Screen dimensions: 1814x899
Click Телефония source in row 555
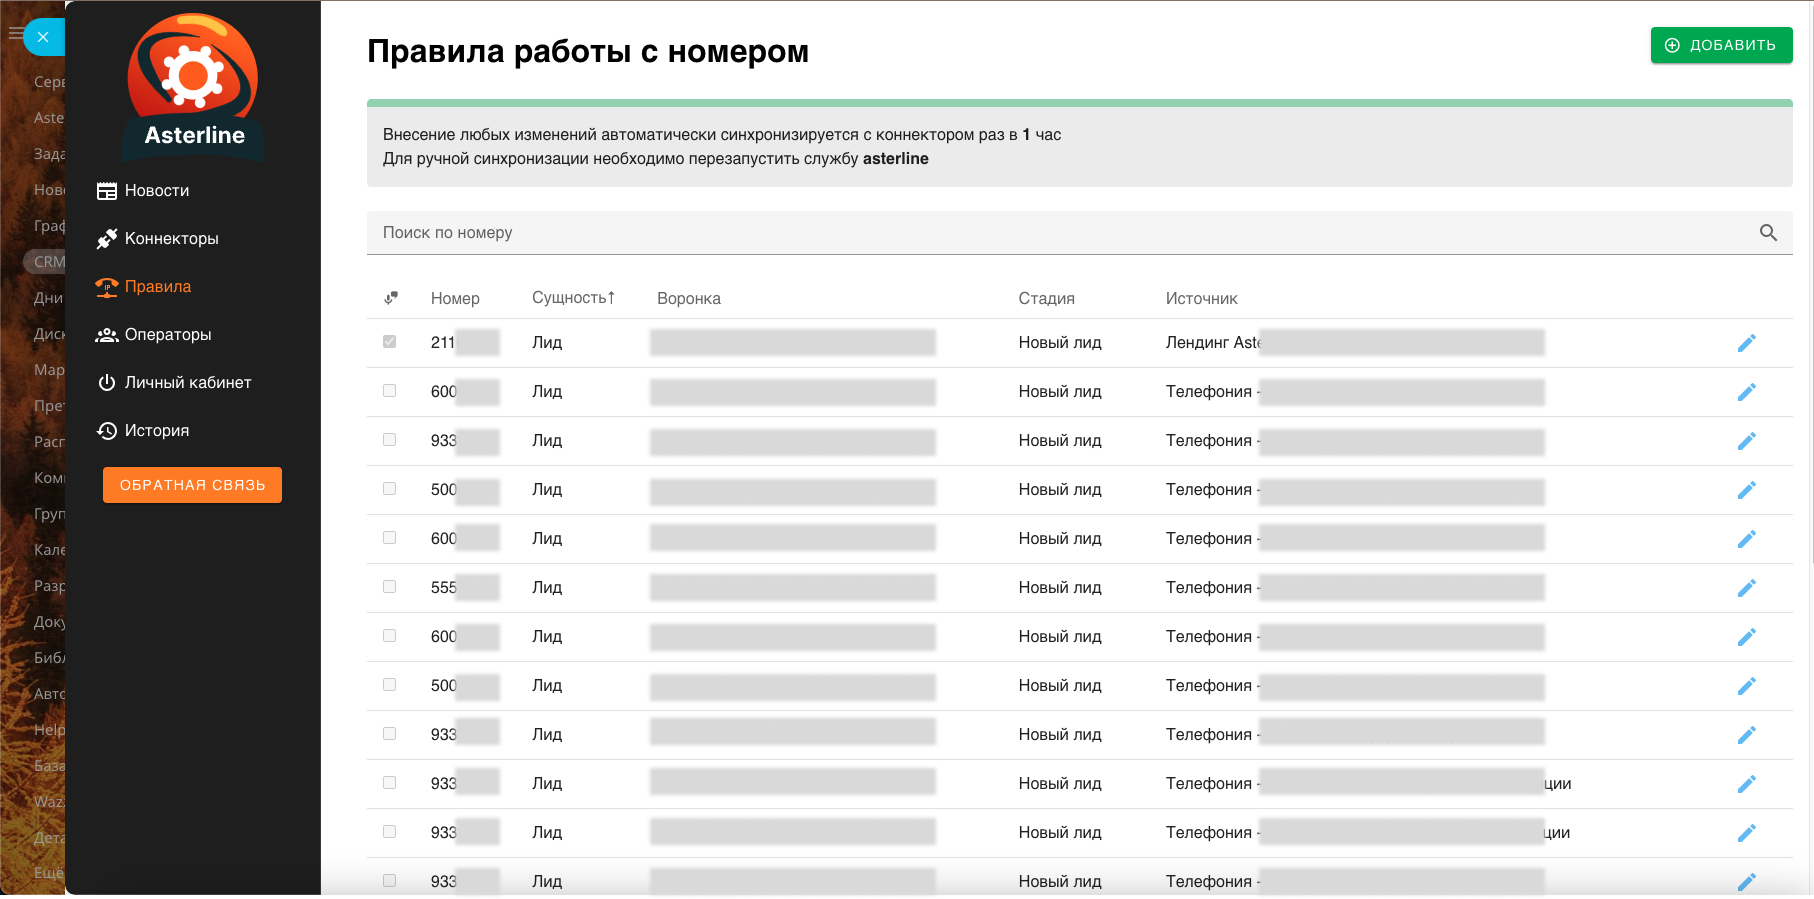1209,588
